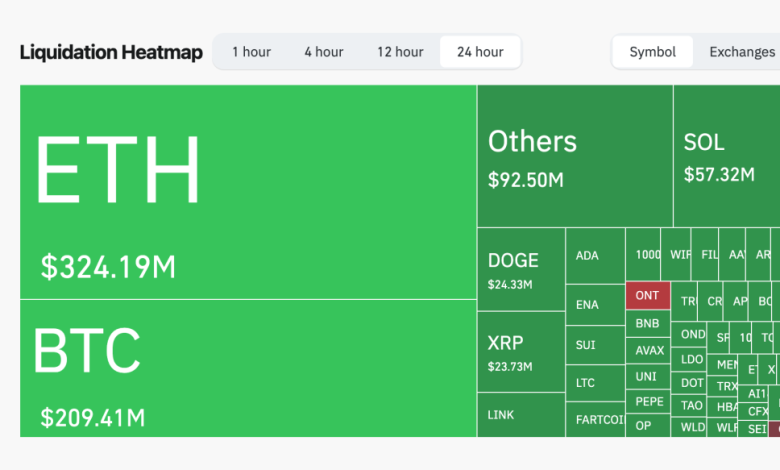Select the red ONT tile

(648, 295)
